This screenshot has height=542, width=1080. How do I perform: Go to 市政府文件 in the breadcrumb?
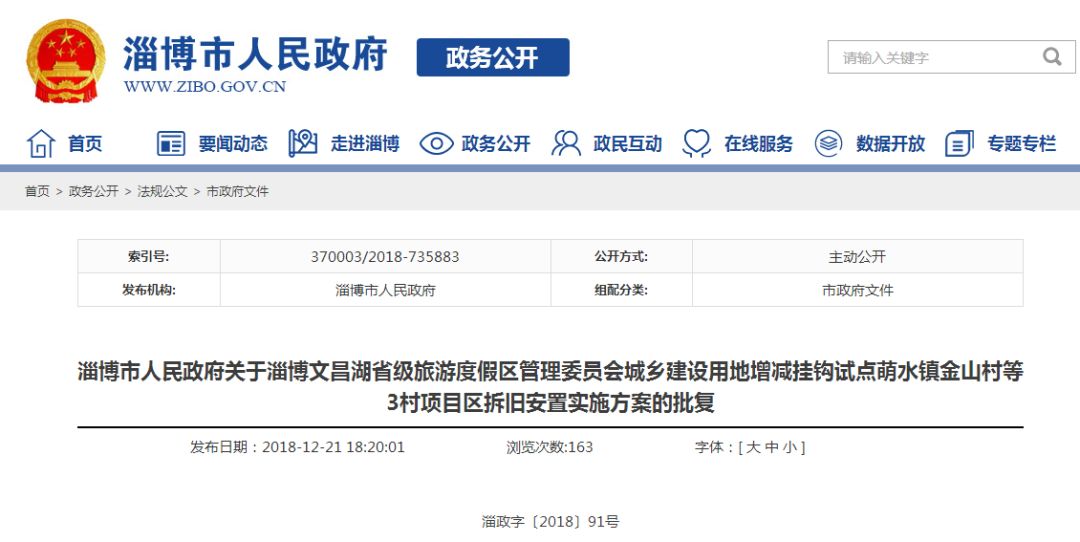[x=238, y=191]
